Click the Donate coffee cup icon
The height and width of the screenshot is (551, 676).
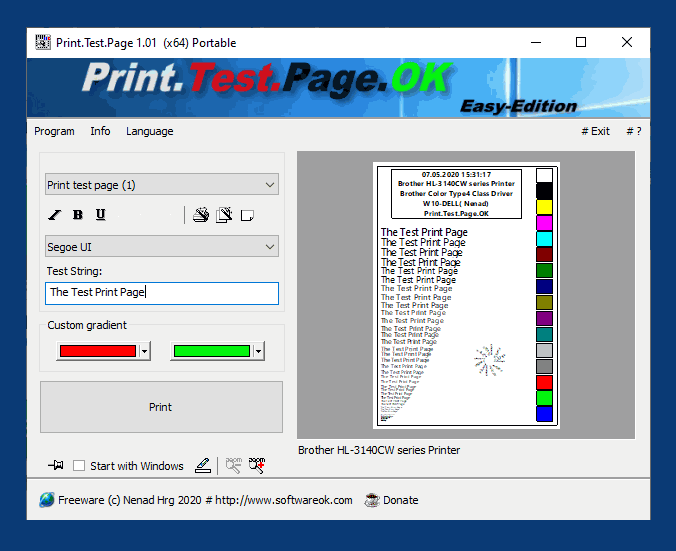372,500
